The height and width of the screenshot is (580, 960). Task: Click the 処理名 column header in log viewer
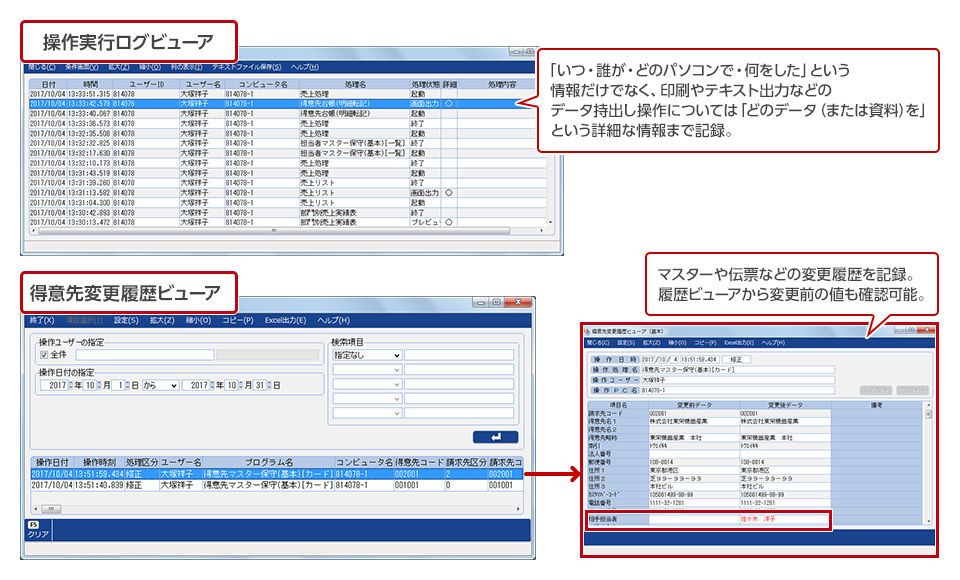pyautogui.click(x=353, y=84)
